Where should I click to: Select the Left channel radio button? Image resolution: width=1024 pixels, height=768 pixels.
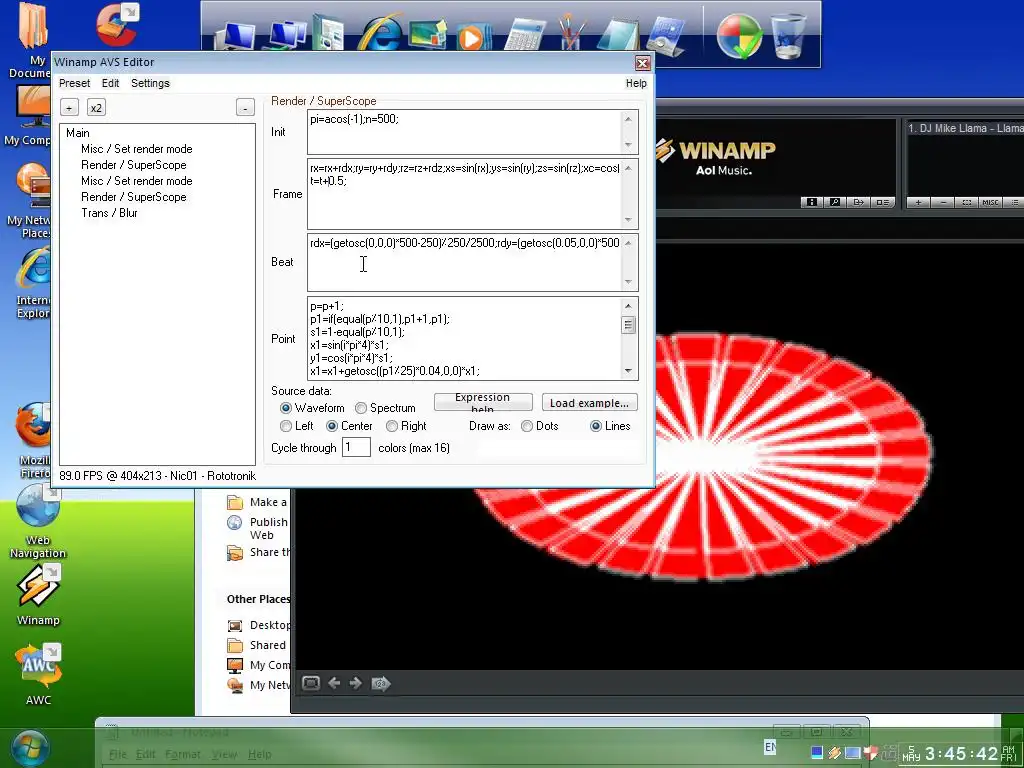point(285,426)
